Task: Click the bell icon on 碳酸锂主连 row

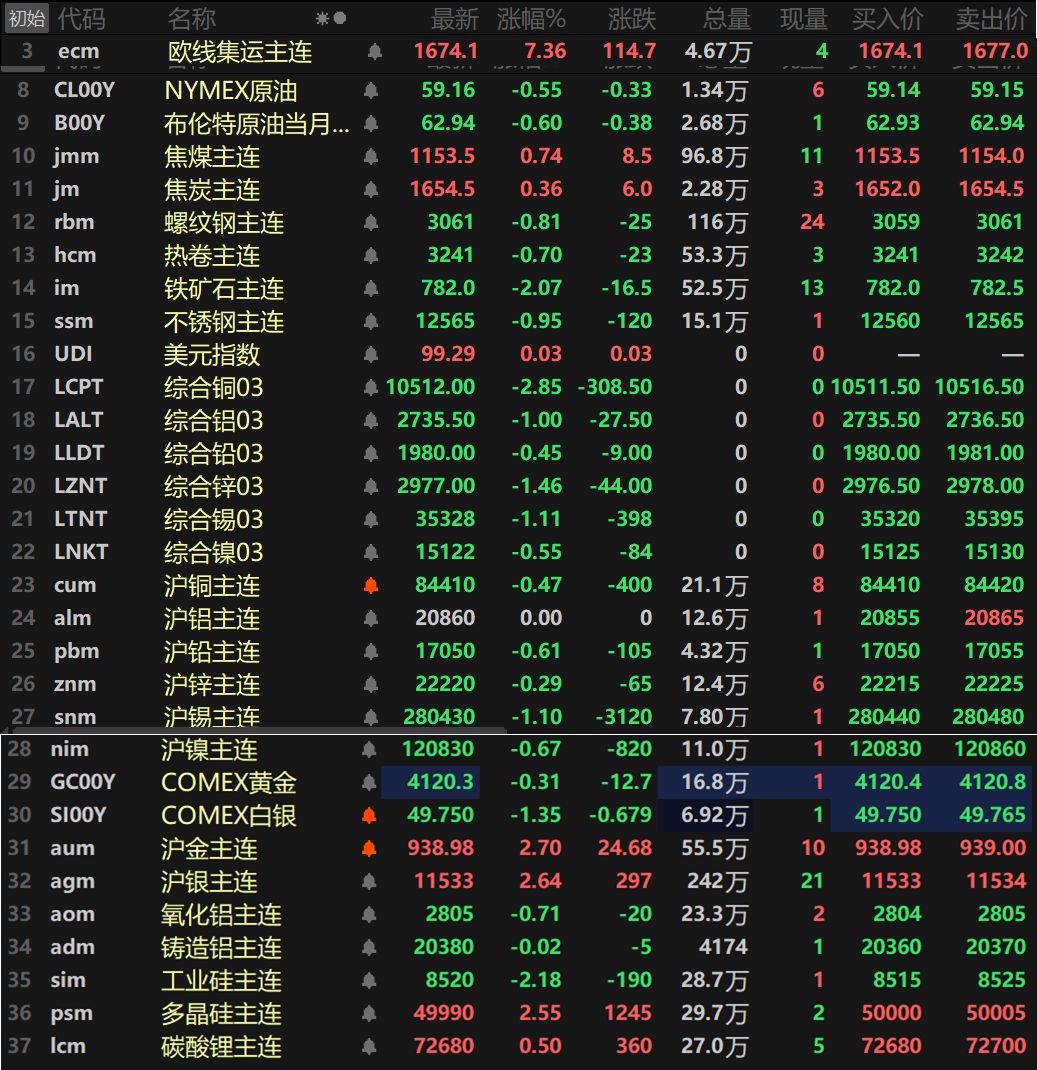Action: [369, 1046]
